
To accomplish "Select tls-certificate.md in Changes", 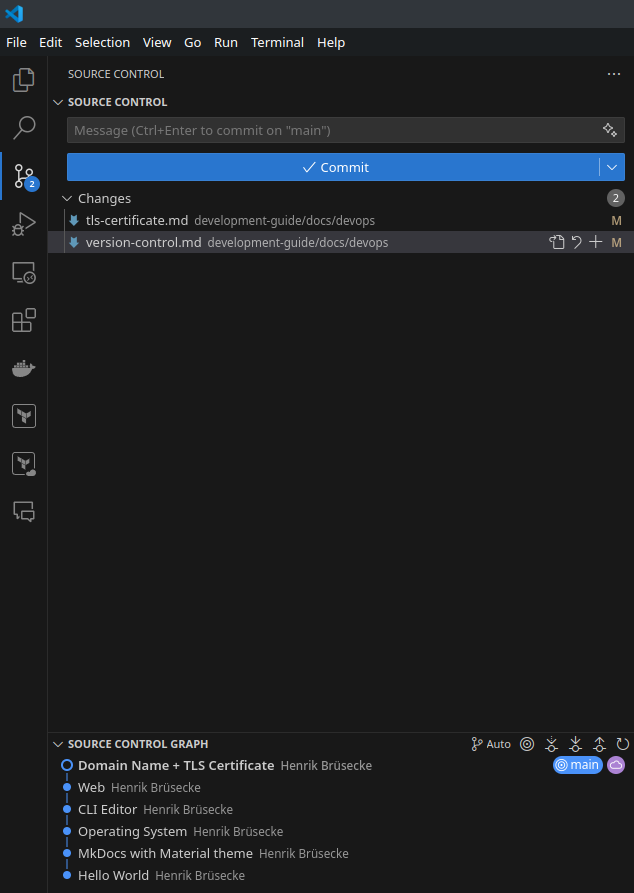I will (x=341, y=220).
